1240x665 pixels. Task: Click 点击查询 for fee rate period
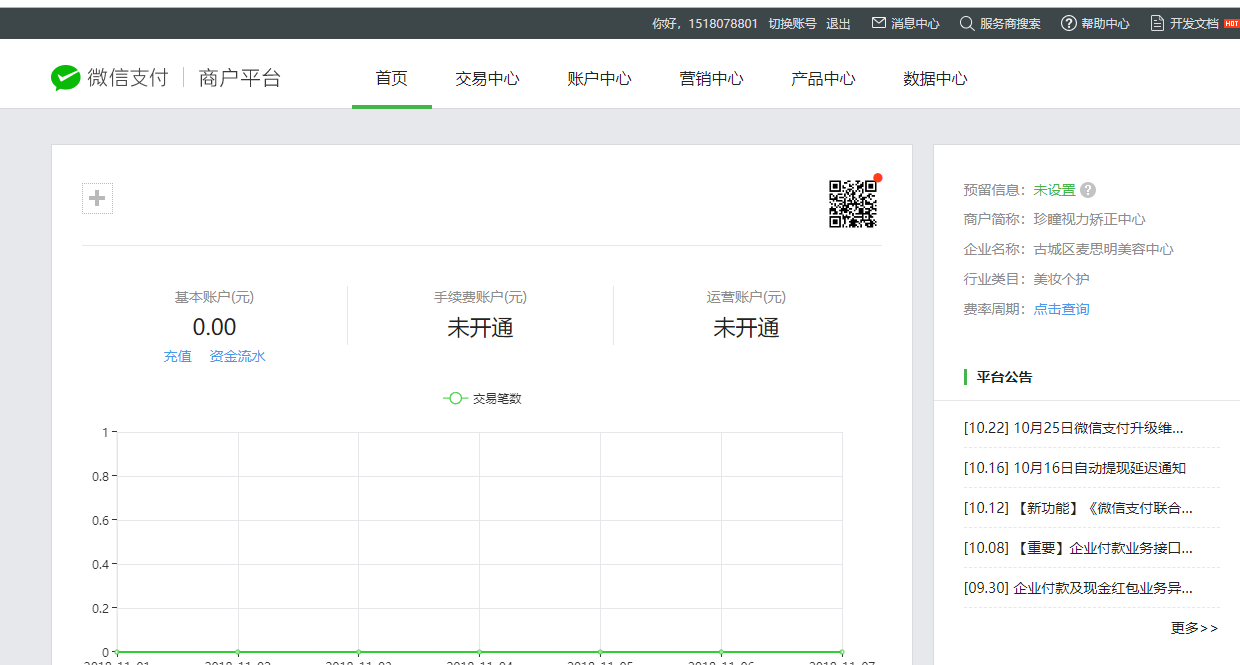pos(1061,309)
